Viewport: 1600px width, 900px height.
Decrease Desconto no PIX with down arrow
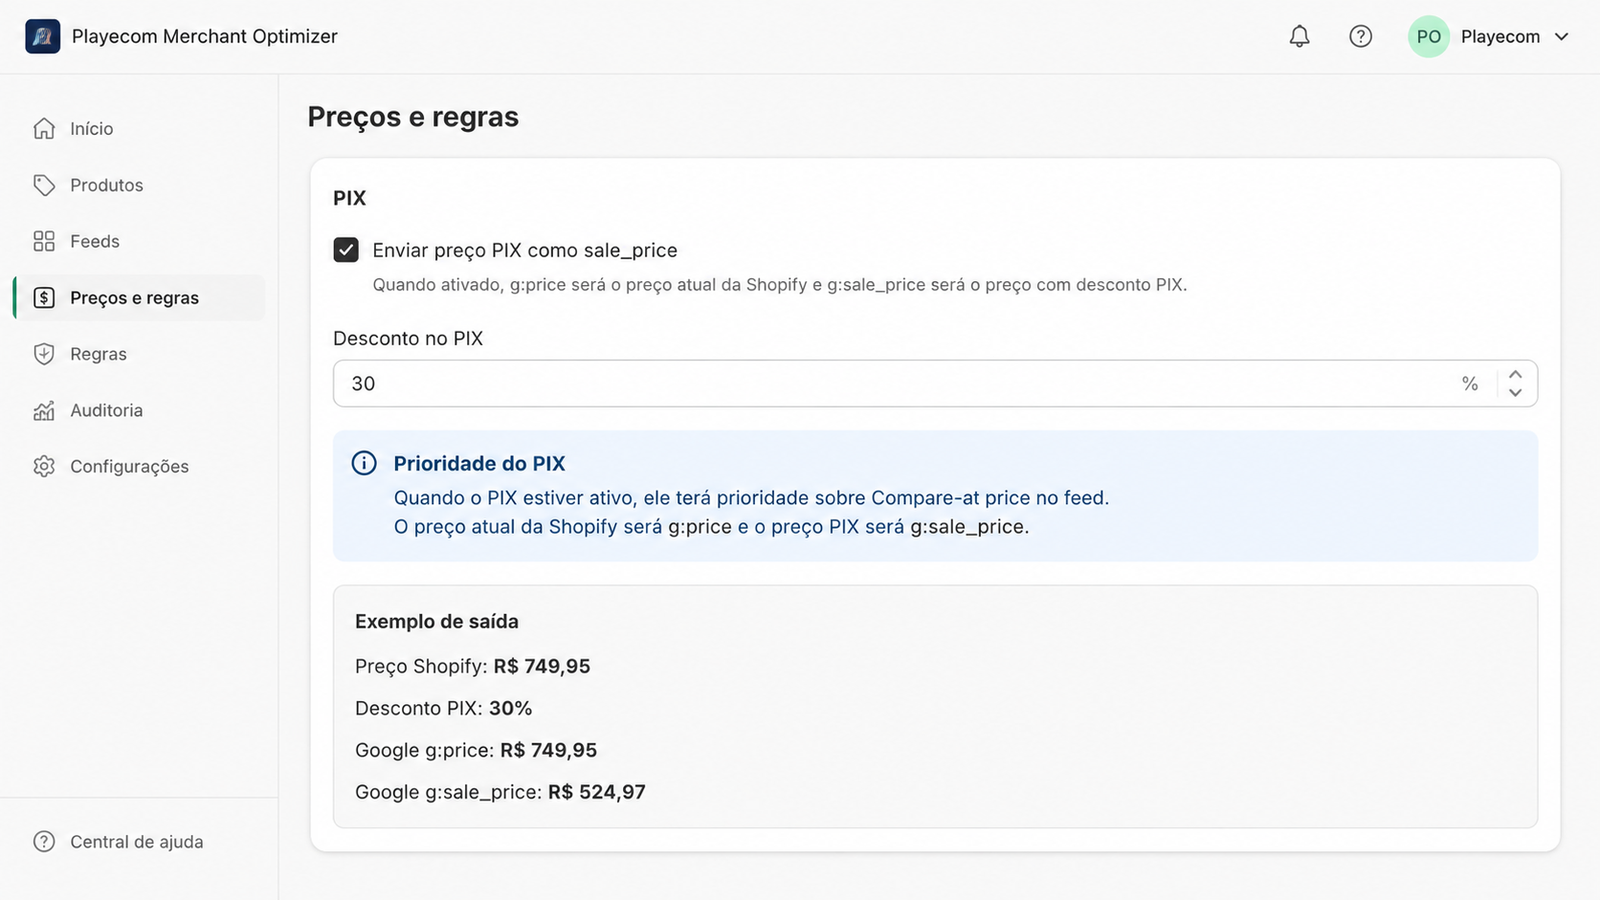[1515, 393]
